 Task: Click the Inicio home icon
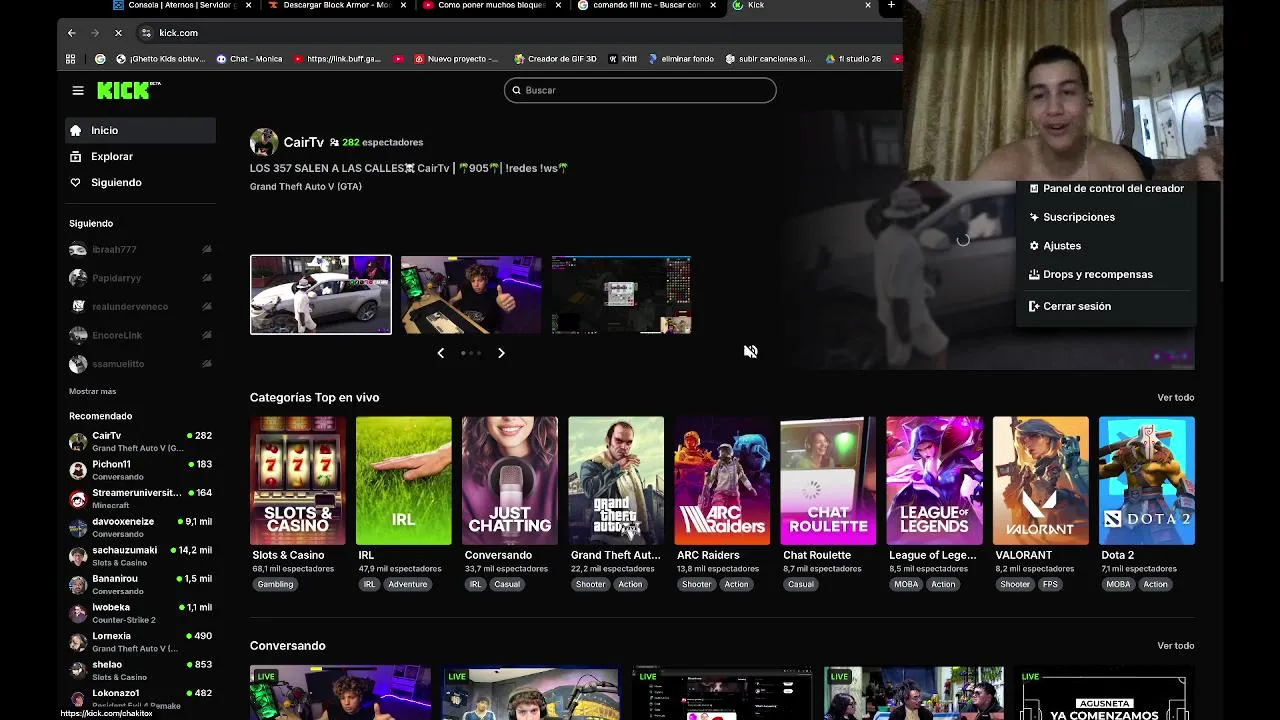click(x=75, y=130)
